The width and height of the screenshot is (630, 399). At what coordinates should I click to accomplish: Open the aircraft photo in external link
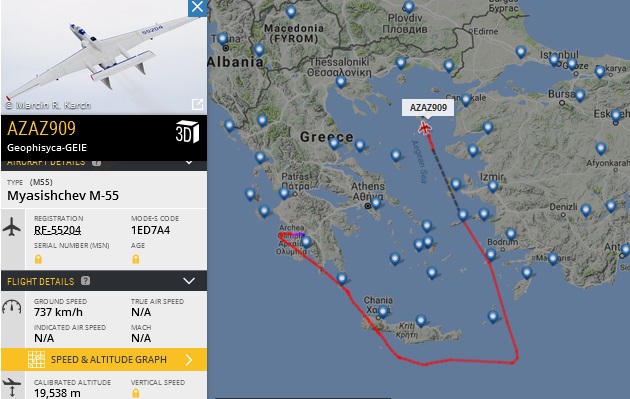(x=197, y=104)
